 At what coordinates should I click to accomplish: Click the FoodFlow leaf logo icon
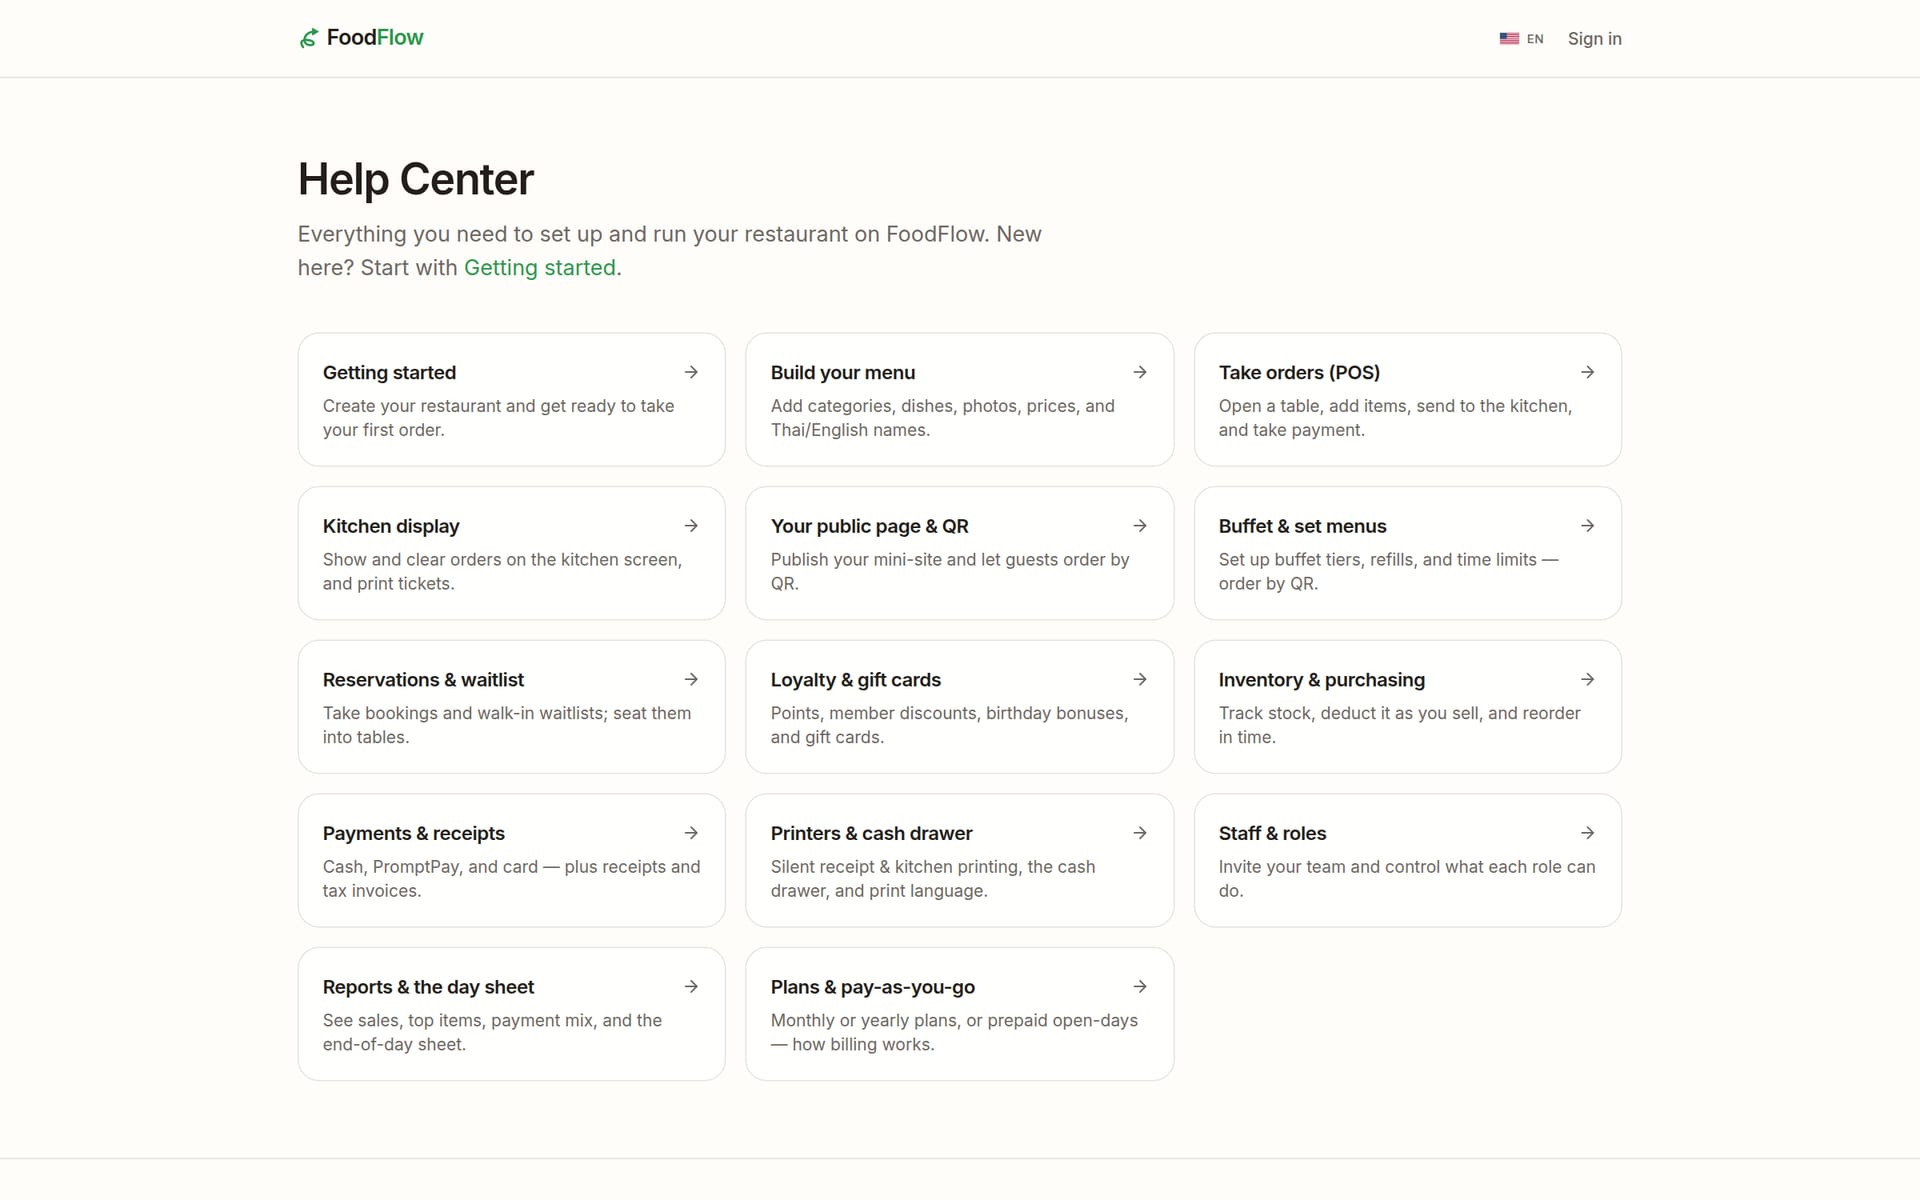pos(309,38)
